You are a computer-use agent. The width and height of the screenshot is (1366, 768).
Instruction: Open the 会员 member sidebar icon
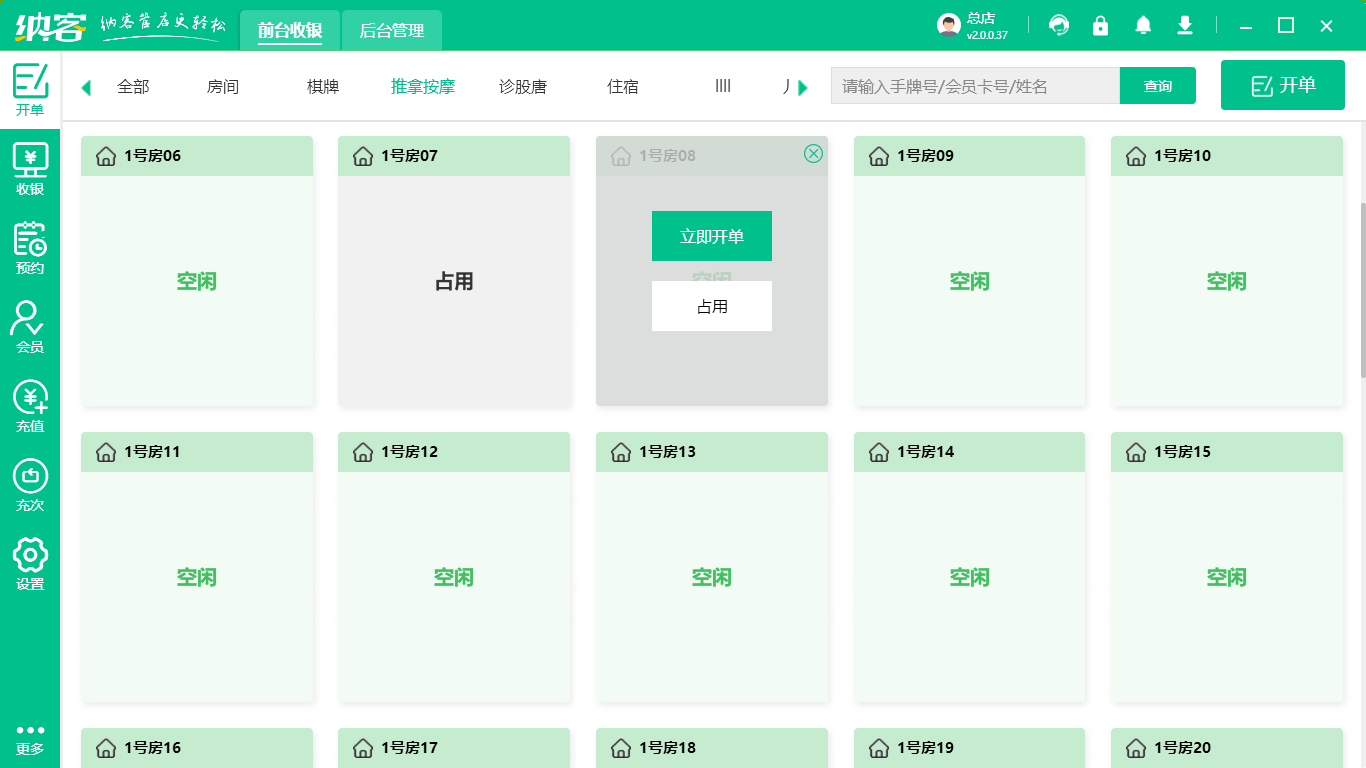(x=30, y=327)
